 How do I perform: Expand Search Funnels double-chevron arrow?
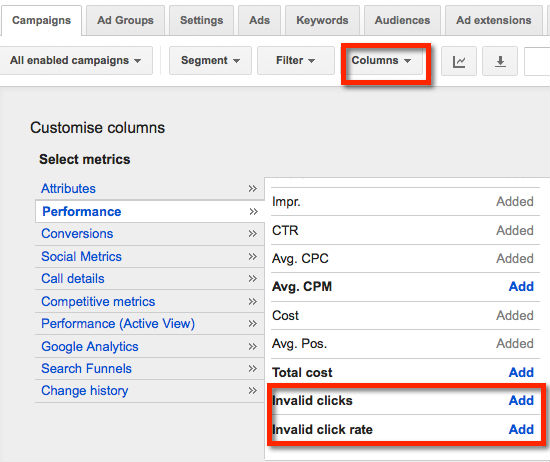click(253, 369)
